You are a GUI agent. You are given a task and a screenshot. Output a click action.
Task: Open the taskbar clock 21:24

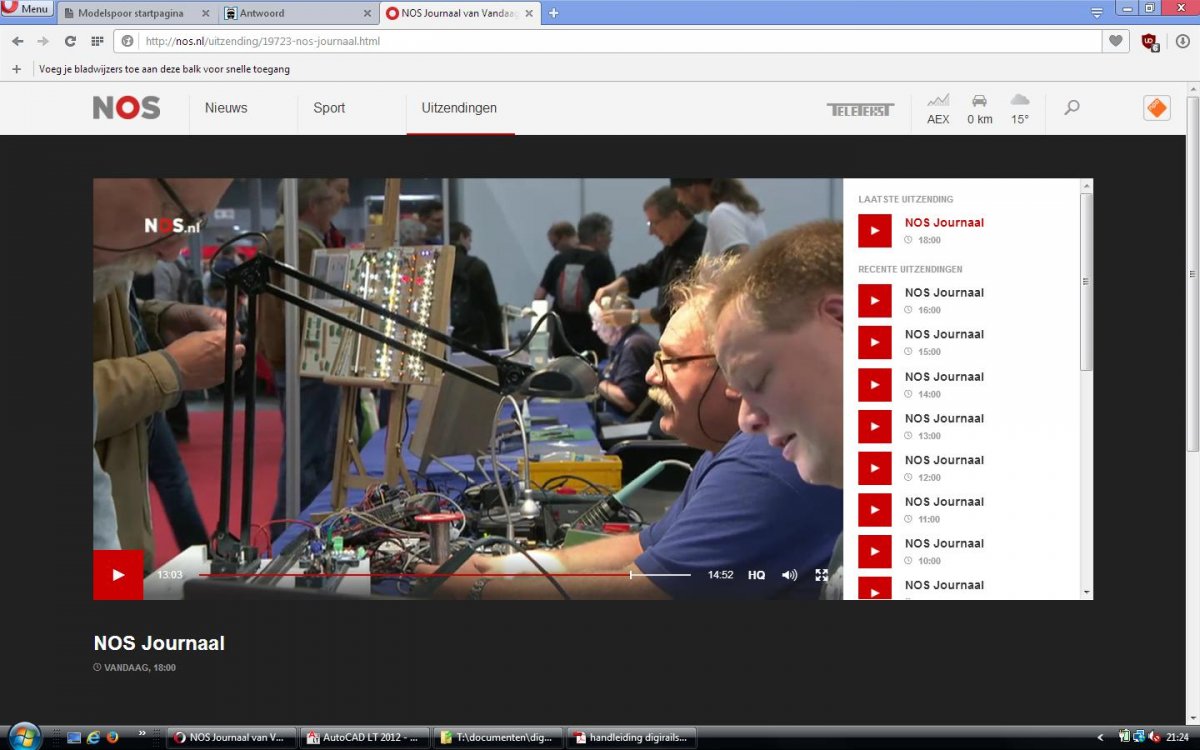point(1178,738)
